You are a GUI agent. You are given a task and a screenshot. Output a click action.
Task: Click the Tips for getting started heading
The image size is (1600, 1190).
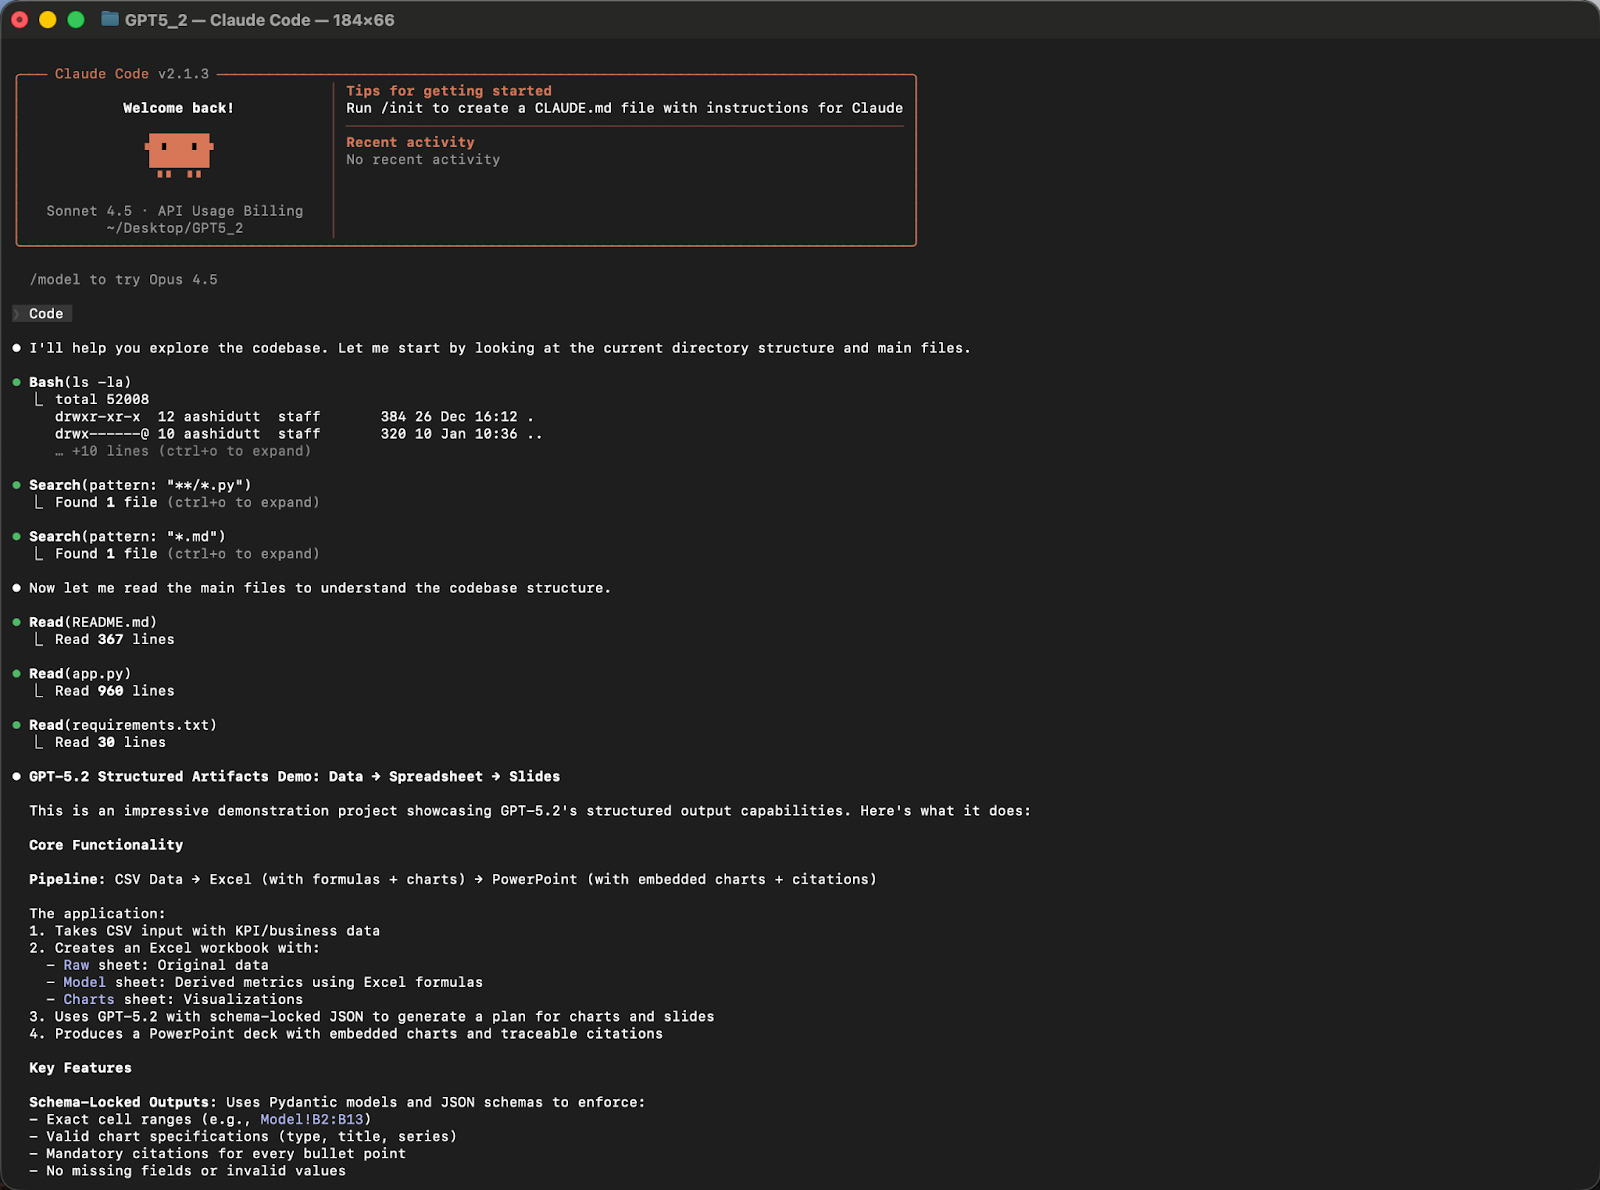click(x=449, y=91)
